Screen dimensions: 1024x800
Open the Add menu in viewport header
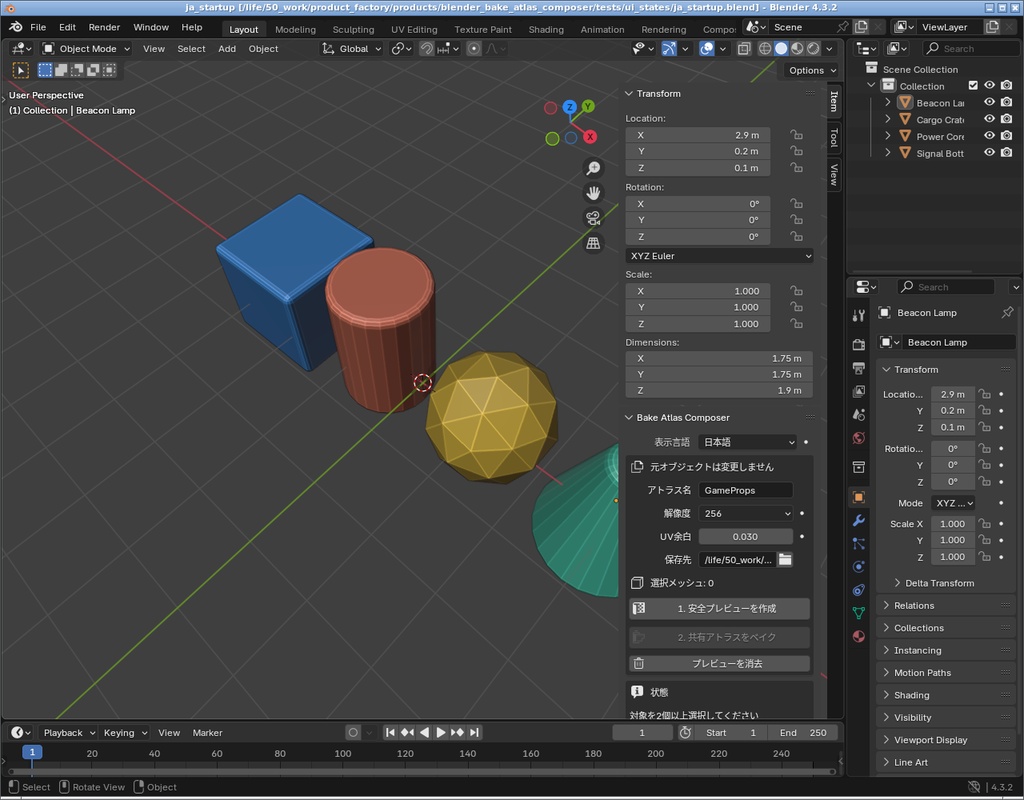tap(227, 48)
